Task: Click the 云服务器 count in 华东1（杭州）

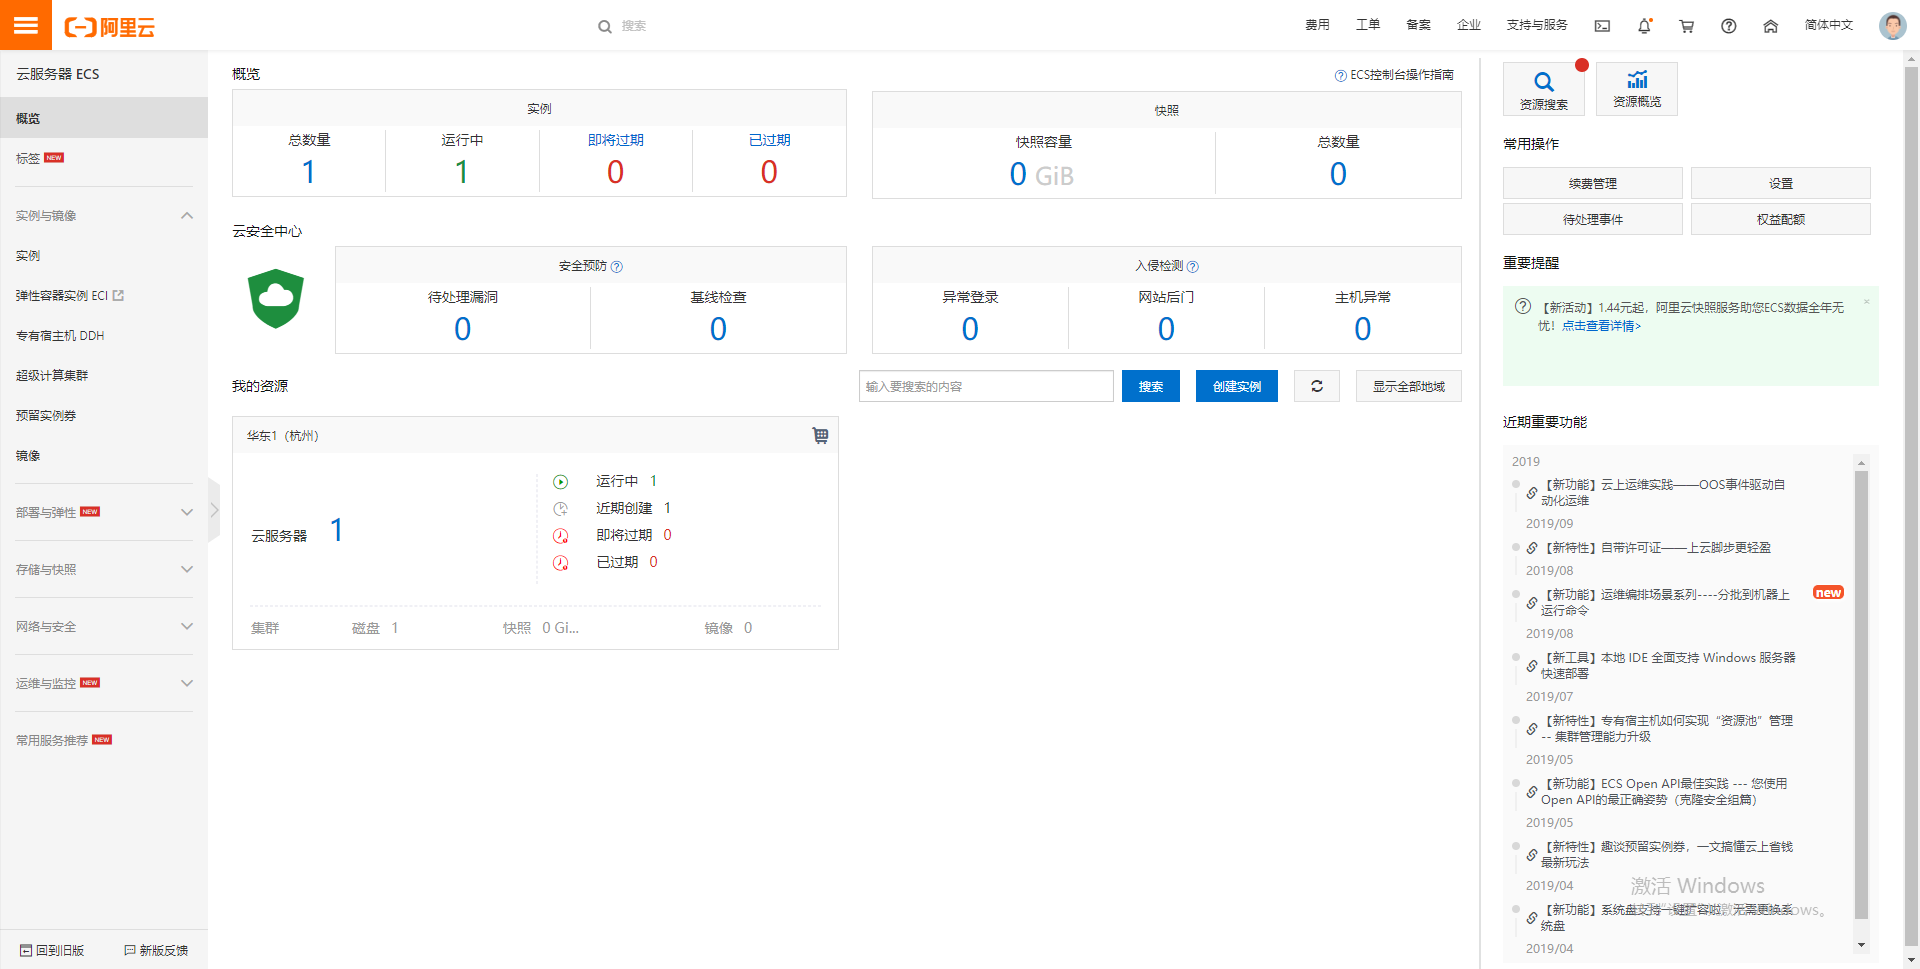Action: point(337,530)
